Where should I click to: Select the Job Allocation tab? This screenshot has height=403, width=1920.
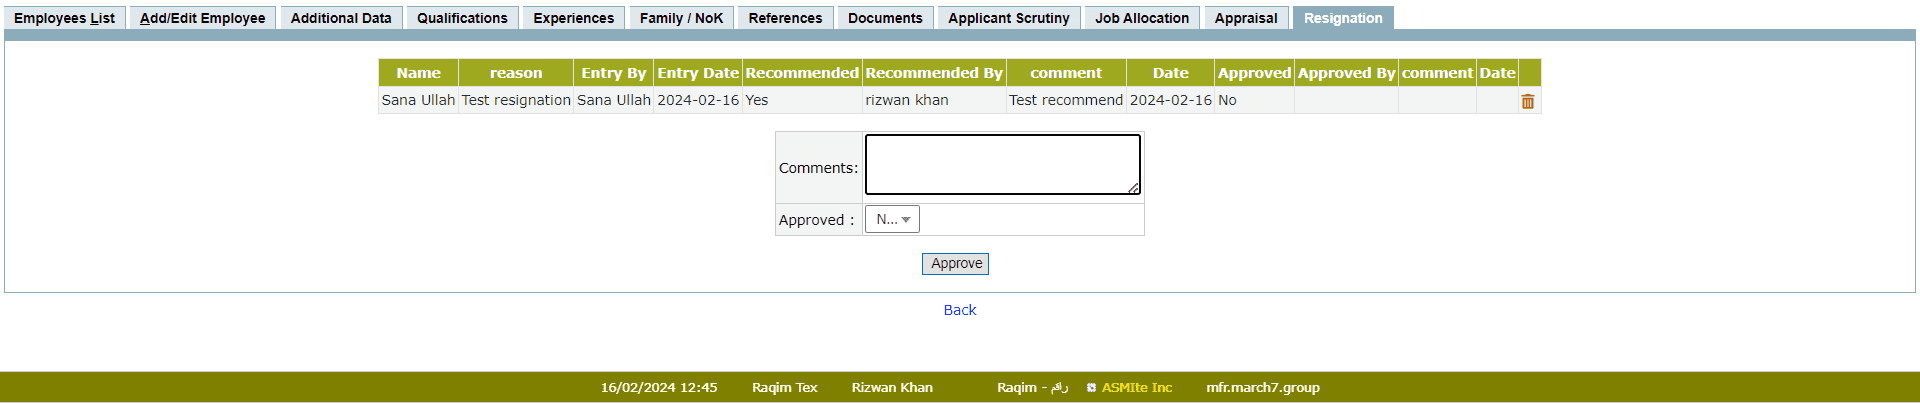tap(1141, 18)
